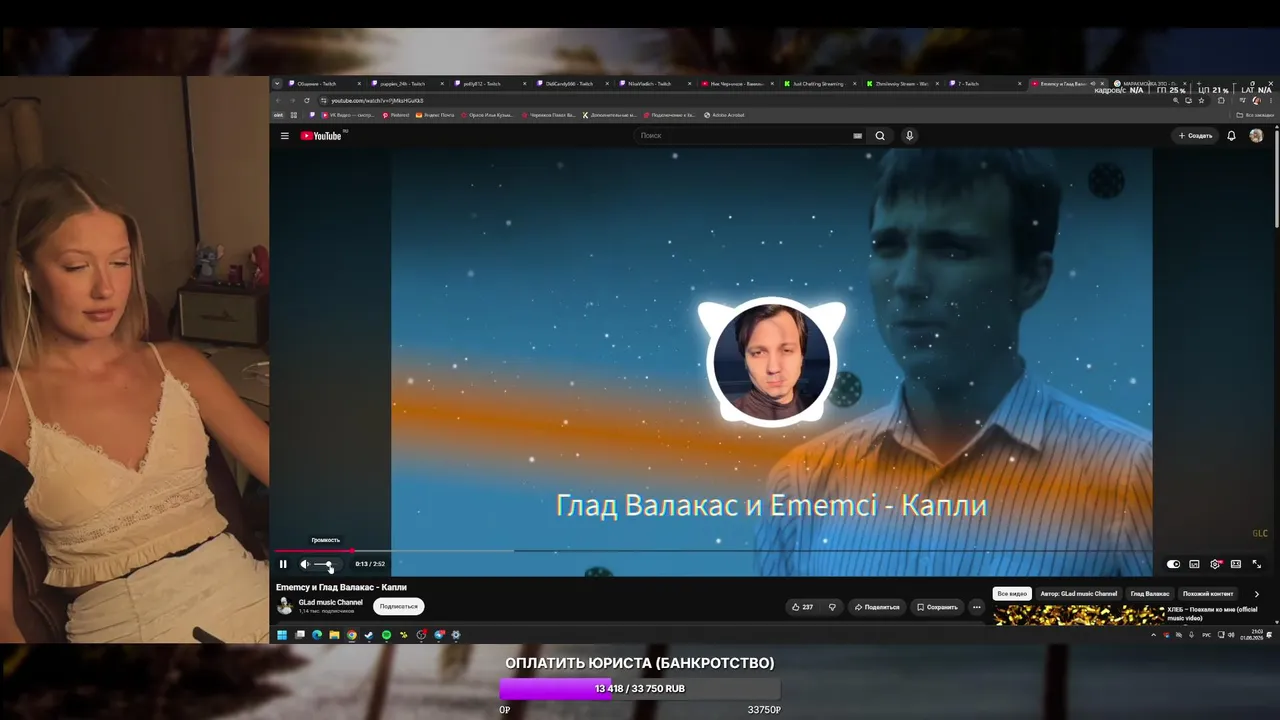Select the 'Автор: GLad music Channel' chip
1280x720 pixels.
tap(1079, 594)
